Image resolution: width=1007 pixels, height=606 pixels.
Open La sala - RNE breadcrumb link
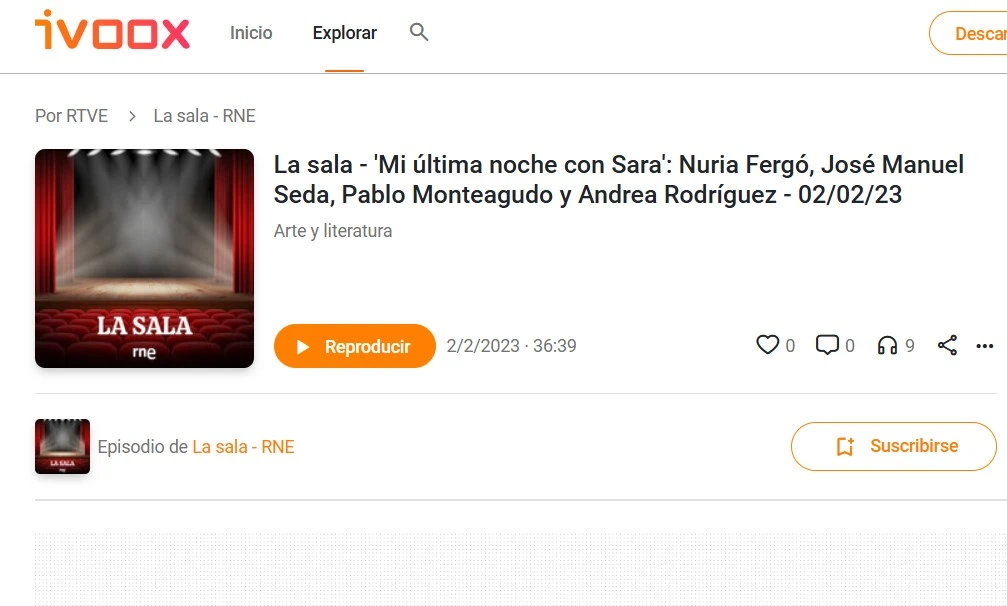pos(204,116)
